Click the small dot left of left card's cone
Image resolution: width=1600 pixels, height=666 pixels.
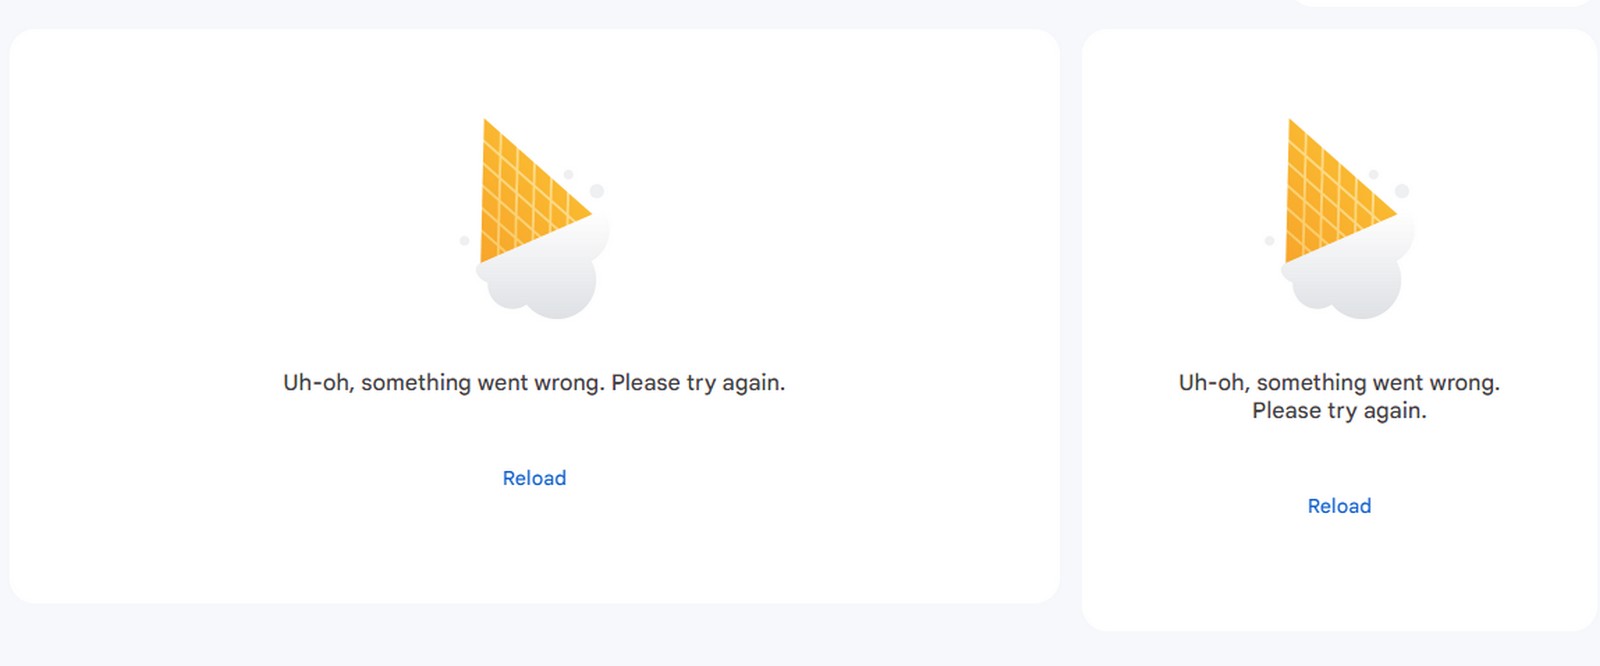464,241
